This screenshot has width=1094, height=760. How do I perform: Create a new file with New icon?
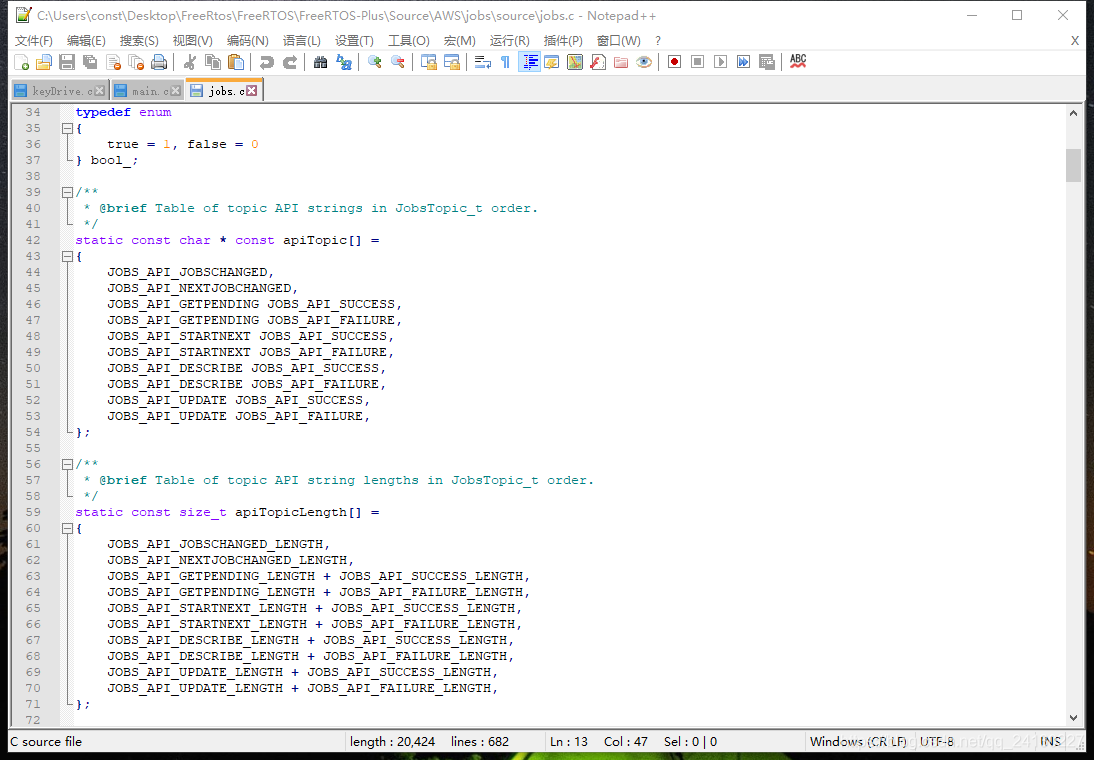click(x=22, y=62)
